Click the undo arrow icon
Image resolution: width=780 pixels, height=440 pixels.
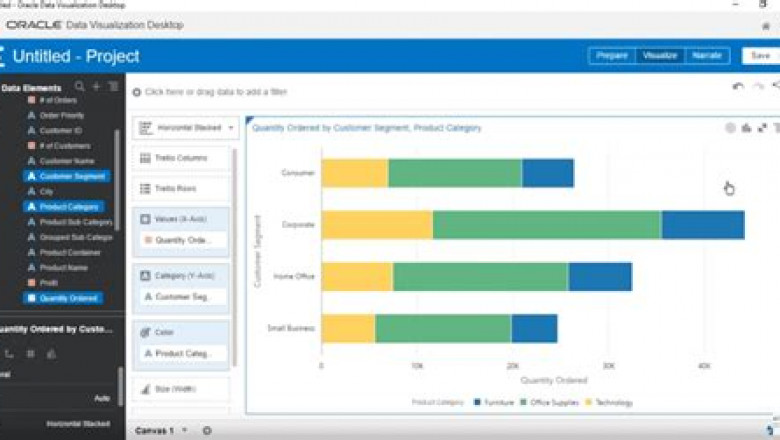(x=738, y=87)
